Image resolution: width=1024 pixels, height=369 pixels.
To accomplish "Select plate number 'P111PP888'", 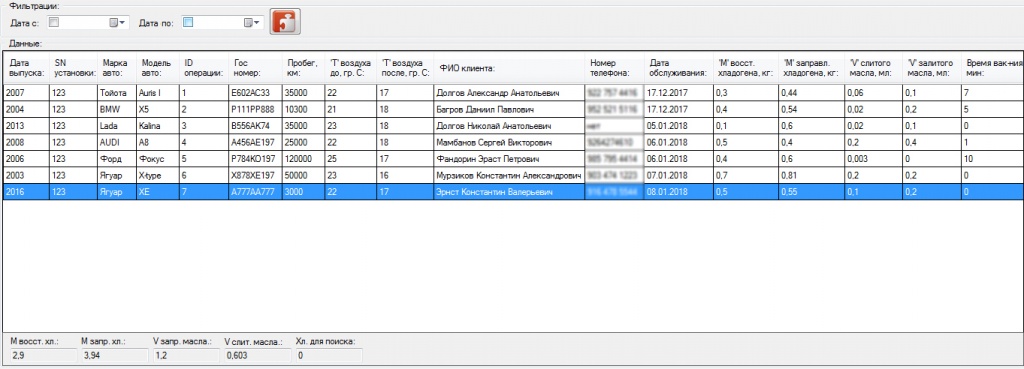I will (x=255, y=109).
